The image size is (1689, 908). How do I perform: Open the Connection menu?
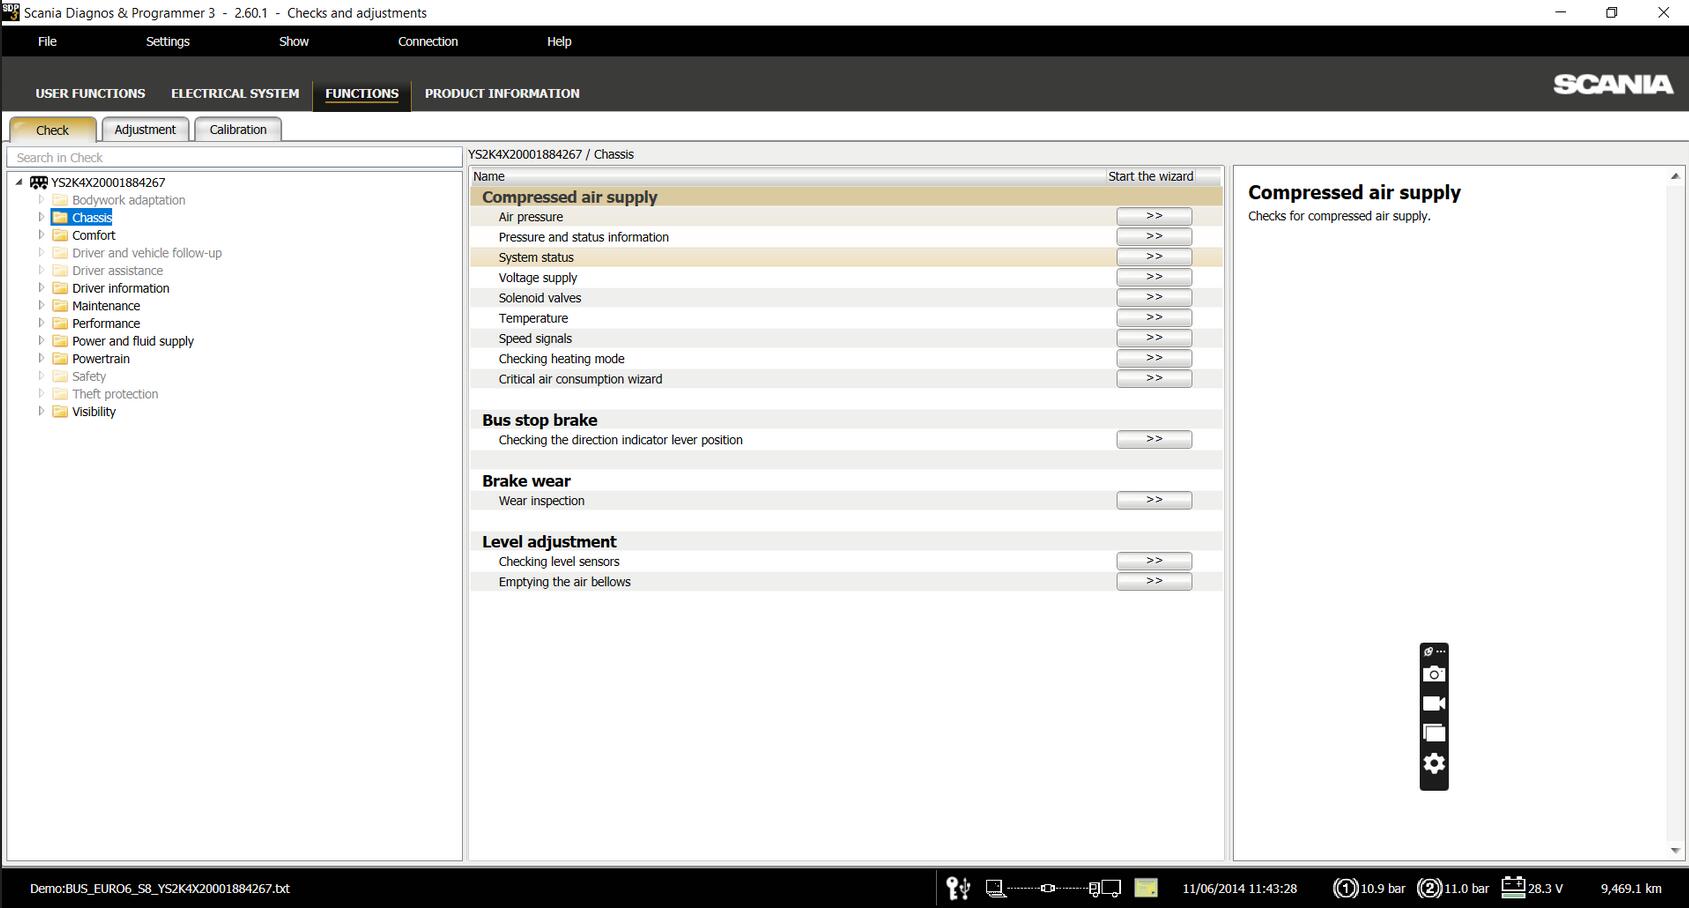(428, 41)
